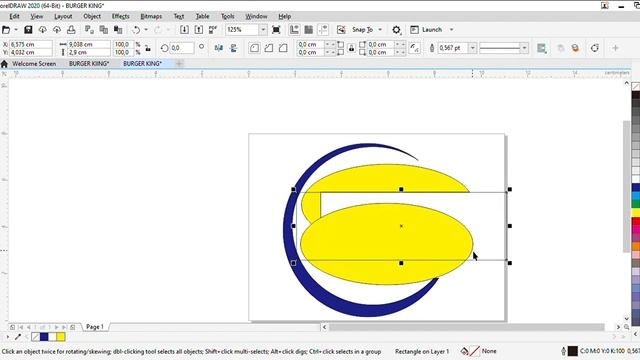Select the chamfered corner style

[x=283, y=48]
